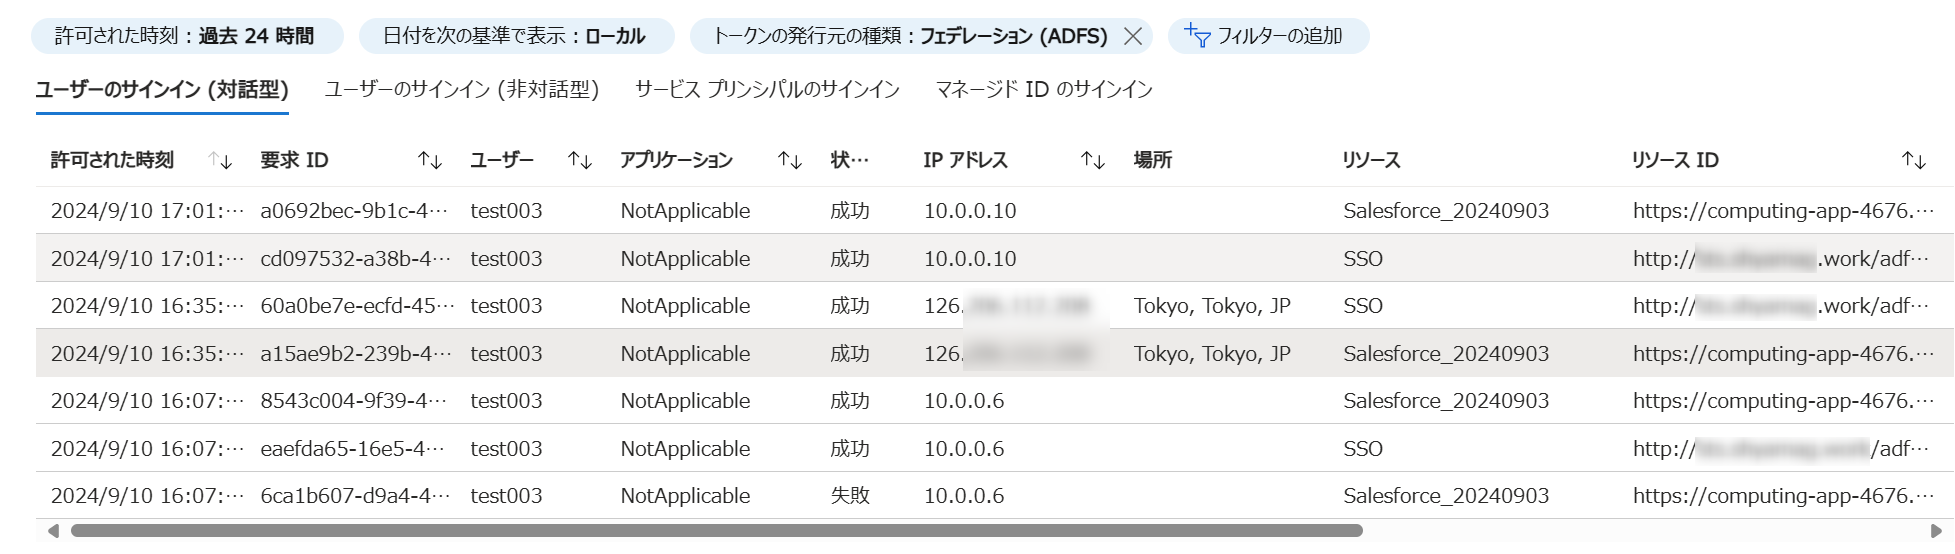Click the リソース column header
The image size is (1955, 554).
pyautogui.click(x=1372, y=160)
